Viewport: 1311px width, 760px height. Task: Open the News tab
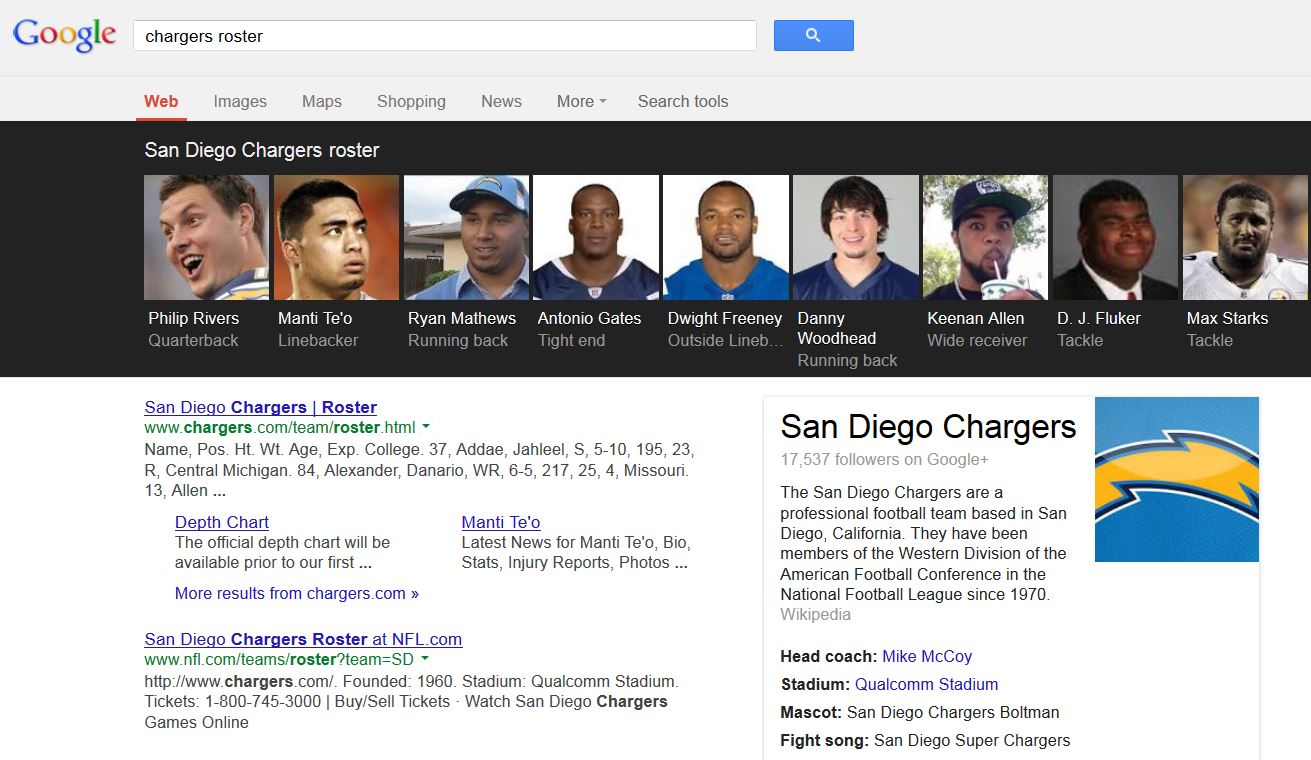pos(501,101)
